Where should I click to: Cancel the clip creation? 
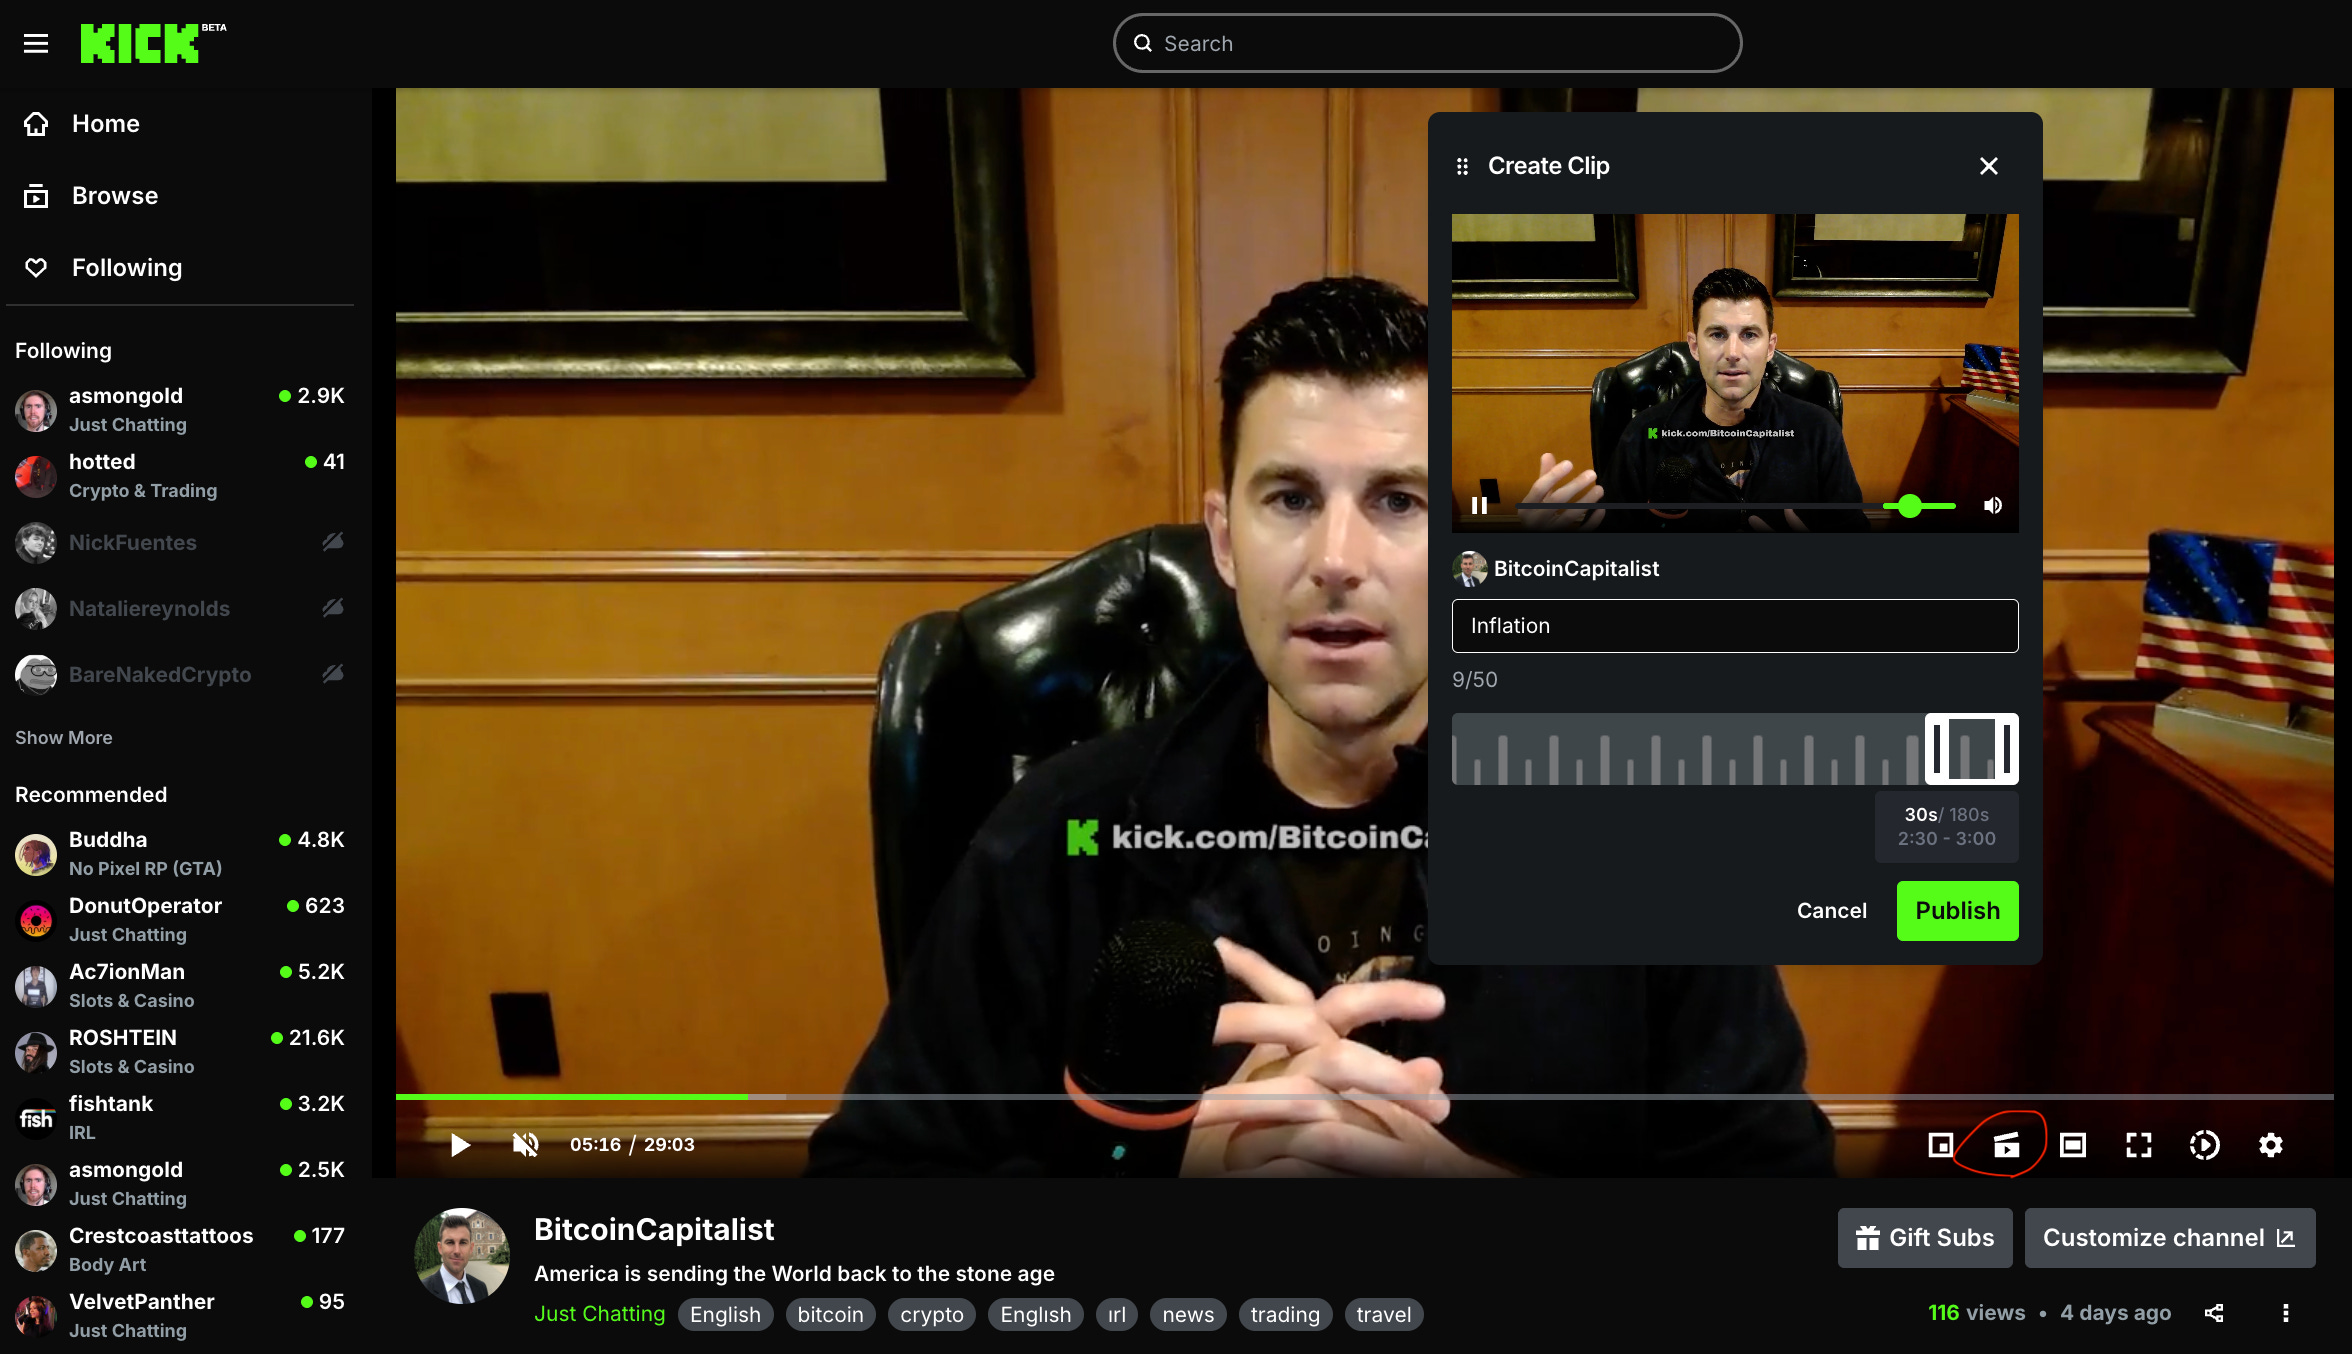click(1831, 910)
